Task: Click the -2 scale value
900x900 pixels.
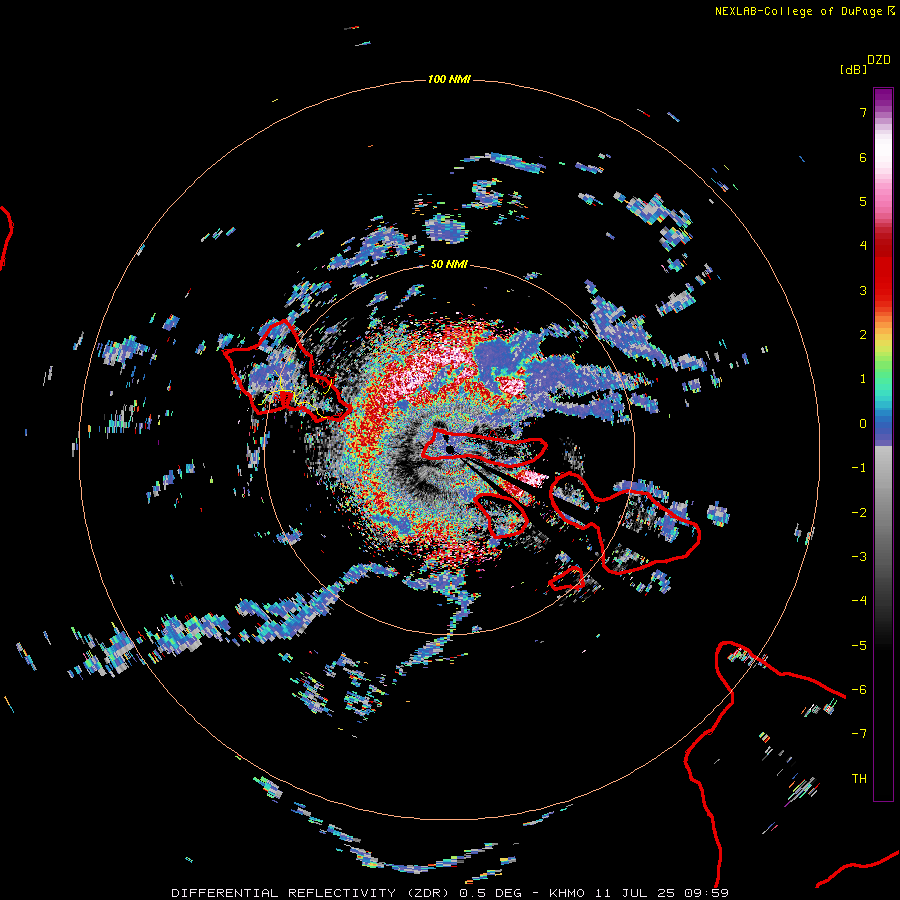Action: click(859, 513)
